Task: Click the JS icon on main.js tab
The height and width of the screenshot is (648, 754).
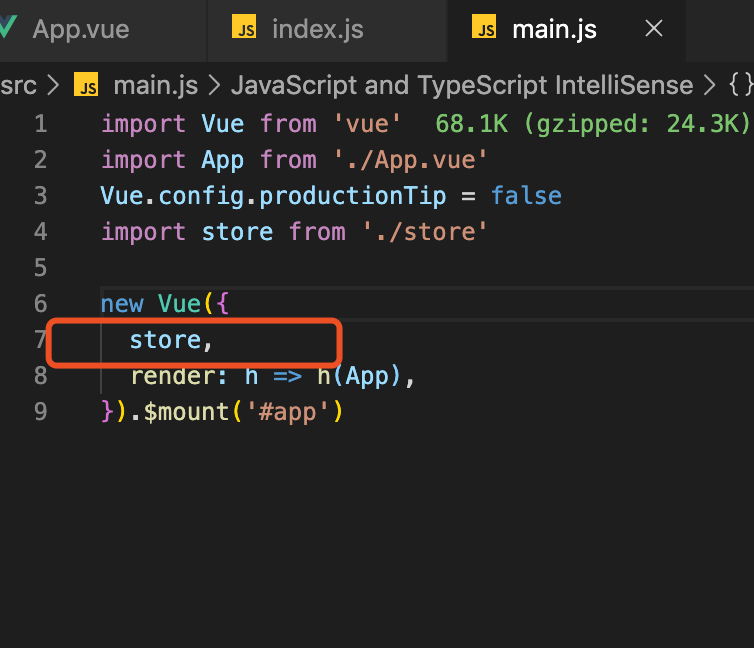Action: (484, 26)
